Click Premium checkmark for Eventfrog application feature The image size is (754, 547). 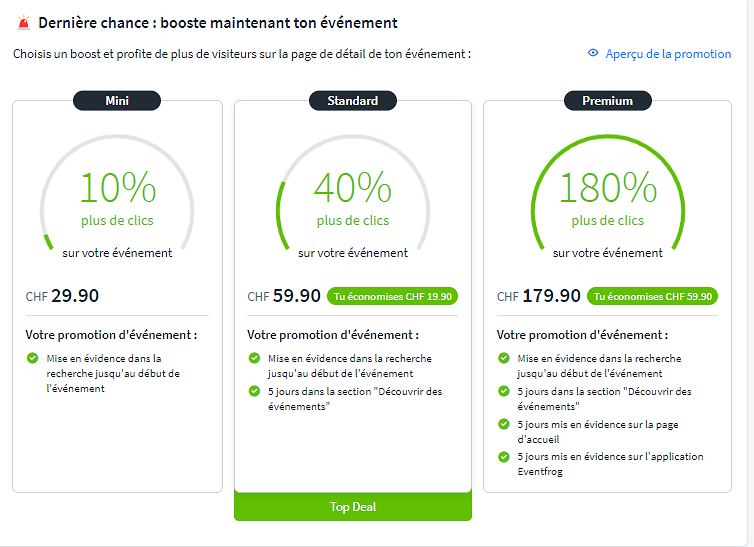pyautogui.click(x=504, y=457)
